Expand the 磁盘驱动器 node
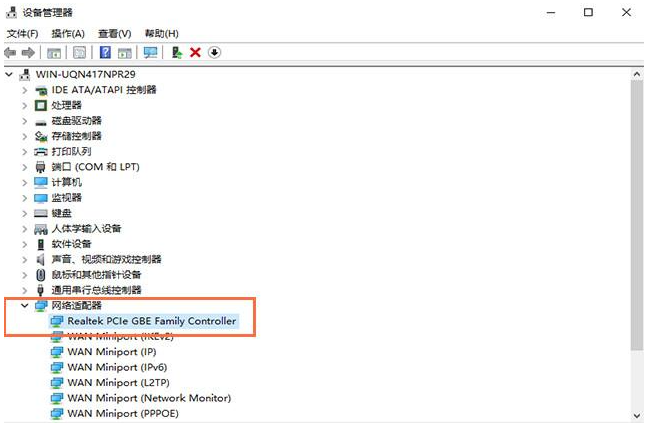 coord(25,121)
